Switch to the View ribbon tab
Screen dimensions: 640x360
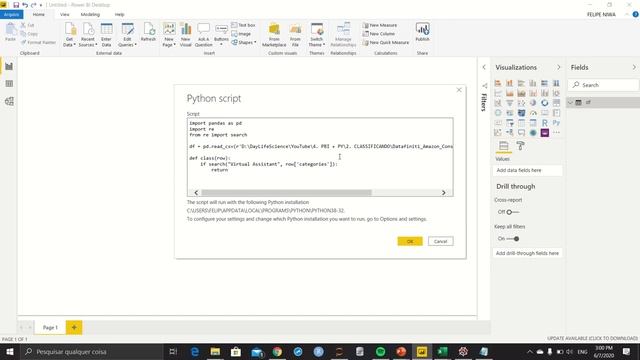(64, 14)
